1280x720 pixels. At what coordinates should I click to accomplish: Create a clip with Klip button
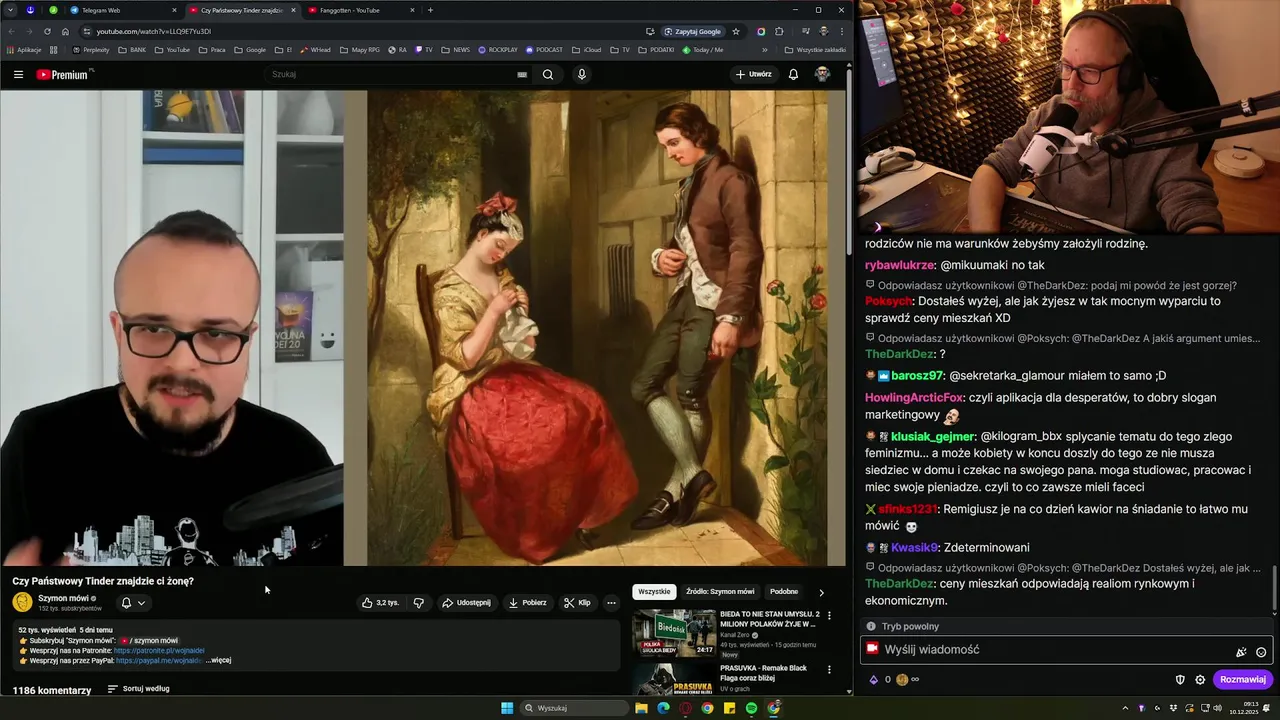point(578,603)
